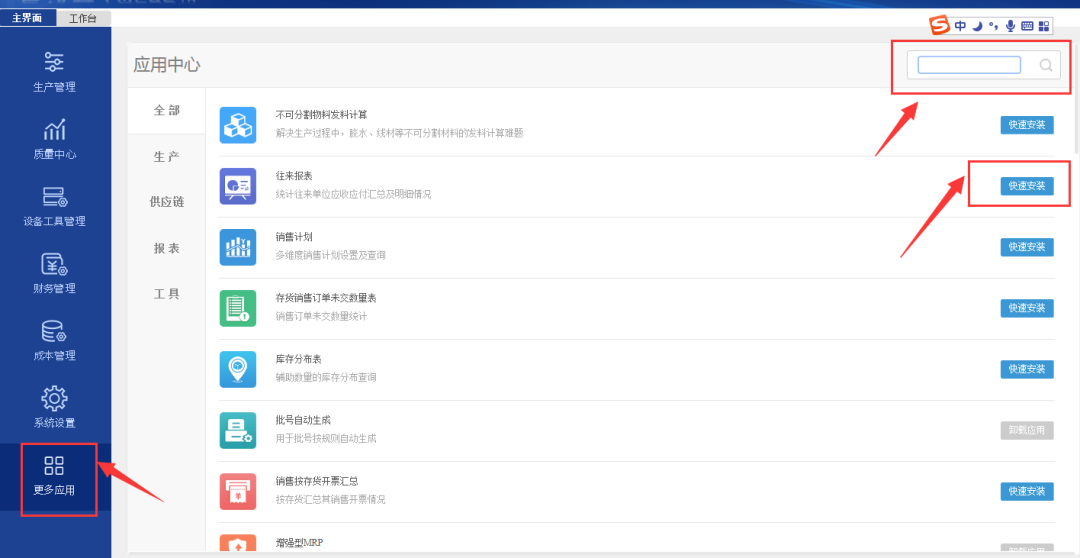Viewport: 1080px width, 558px height.
Task: Click the Sogou input method S icon
Action: 939,26
